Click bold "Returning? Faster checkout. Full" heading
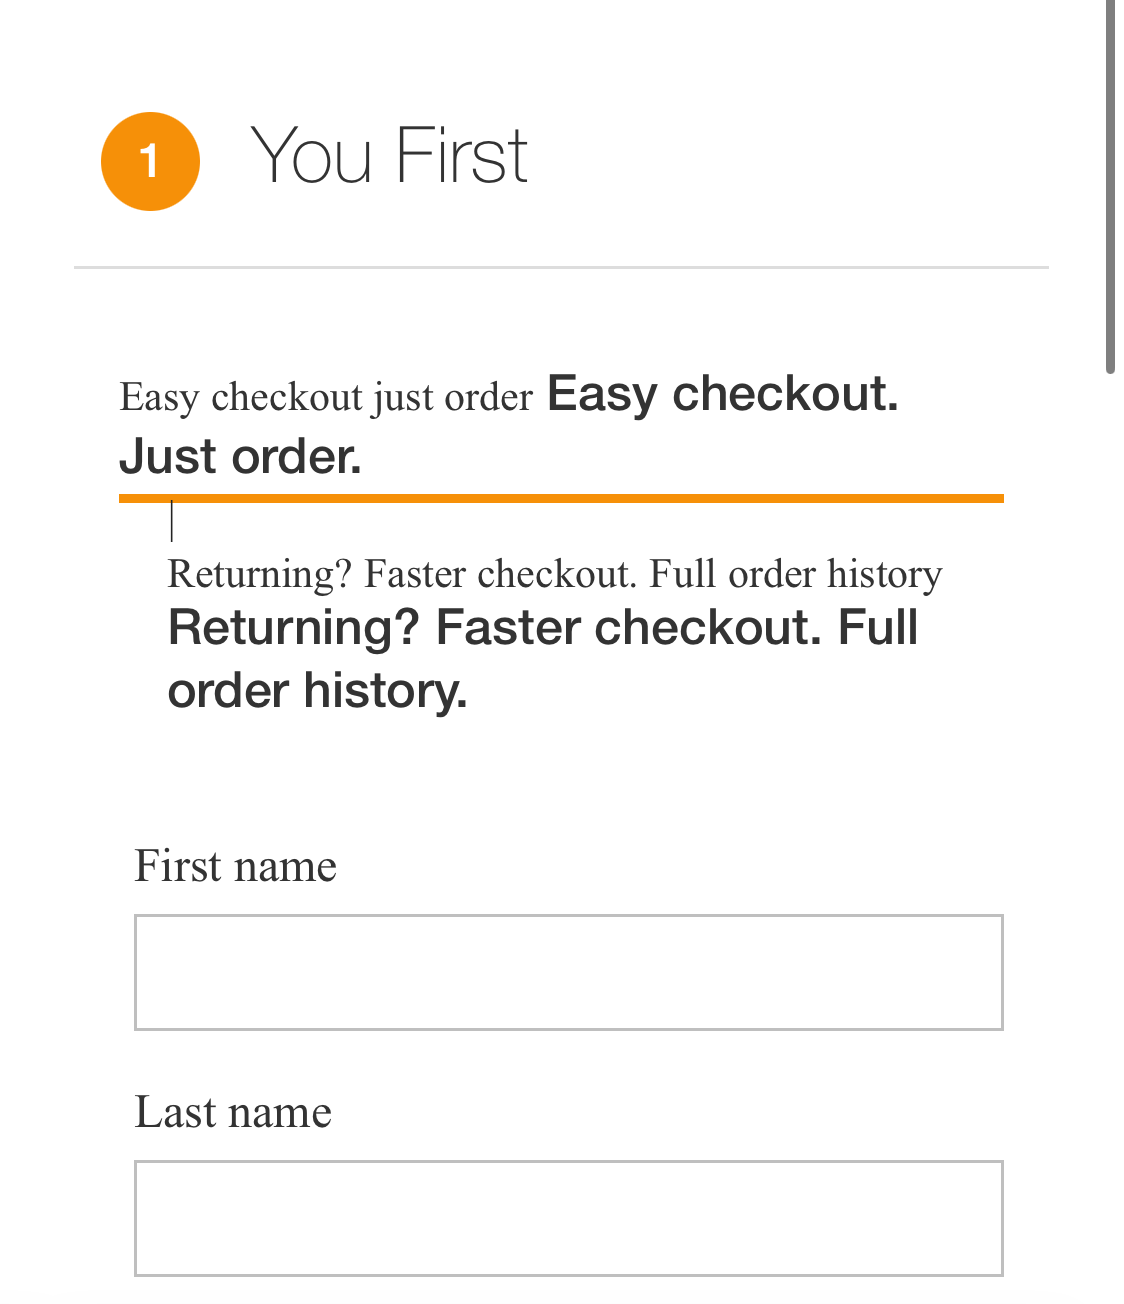The image size is (1124, 1304). [x=542, y=628]
